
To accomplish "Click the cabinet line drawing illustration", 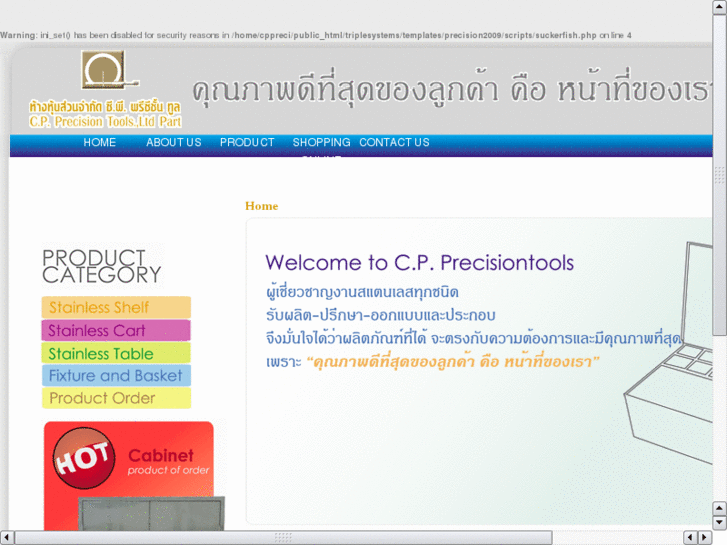I will coord(669,353).
